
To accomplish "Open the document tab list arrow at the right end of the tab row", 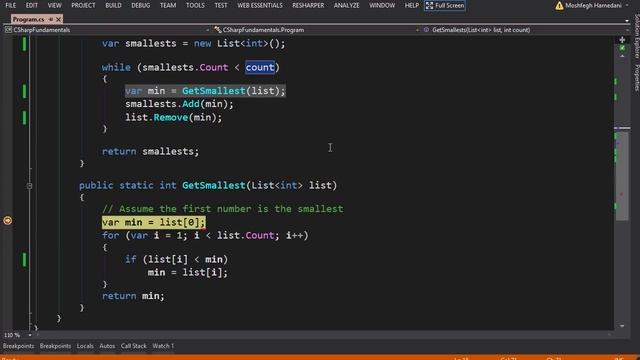I will 627,20.
